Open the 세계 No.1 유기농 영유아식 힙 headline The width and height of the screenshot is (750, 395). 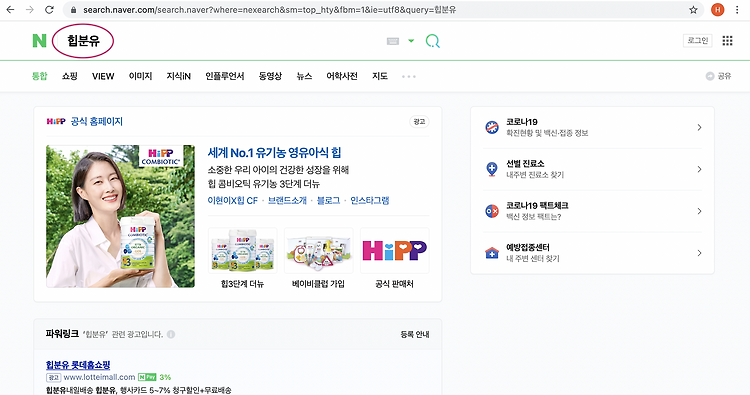pos(274,153)
